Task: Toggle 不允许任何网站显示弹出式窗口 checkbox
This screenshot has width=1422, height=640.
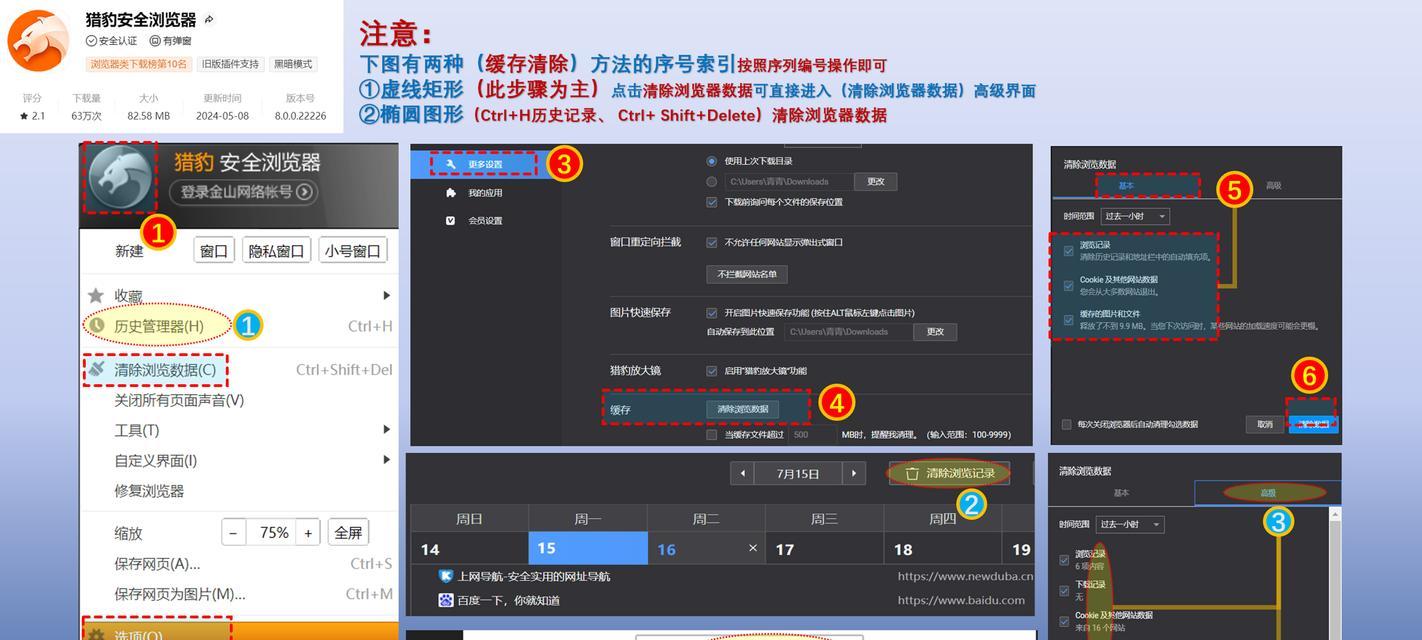Action: coord(712,242)
